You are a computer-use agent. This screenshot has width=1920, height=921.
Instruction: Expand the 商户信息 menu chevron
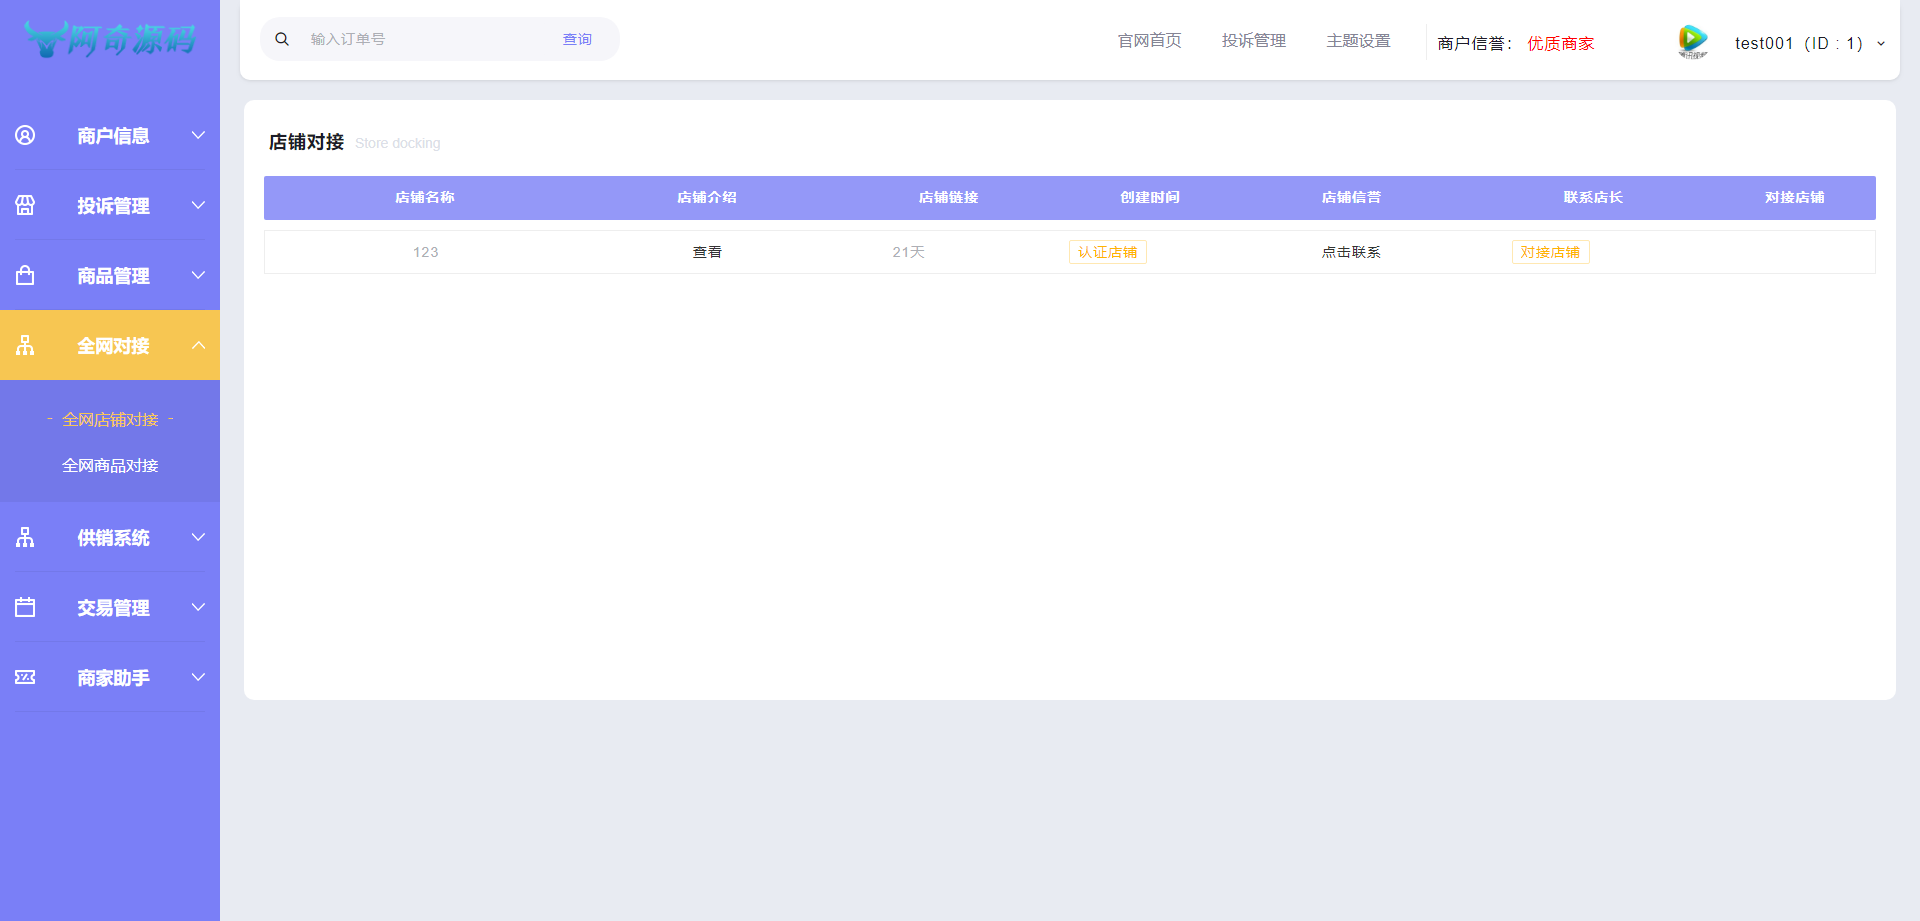(198, 135)
